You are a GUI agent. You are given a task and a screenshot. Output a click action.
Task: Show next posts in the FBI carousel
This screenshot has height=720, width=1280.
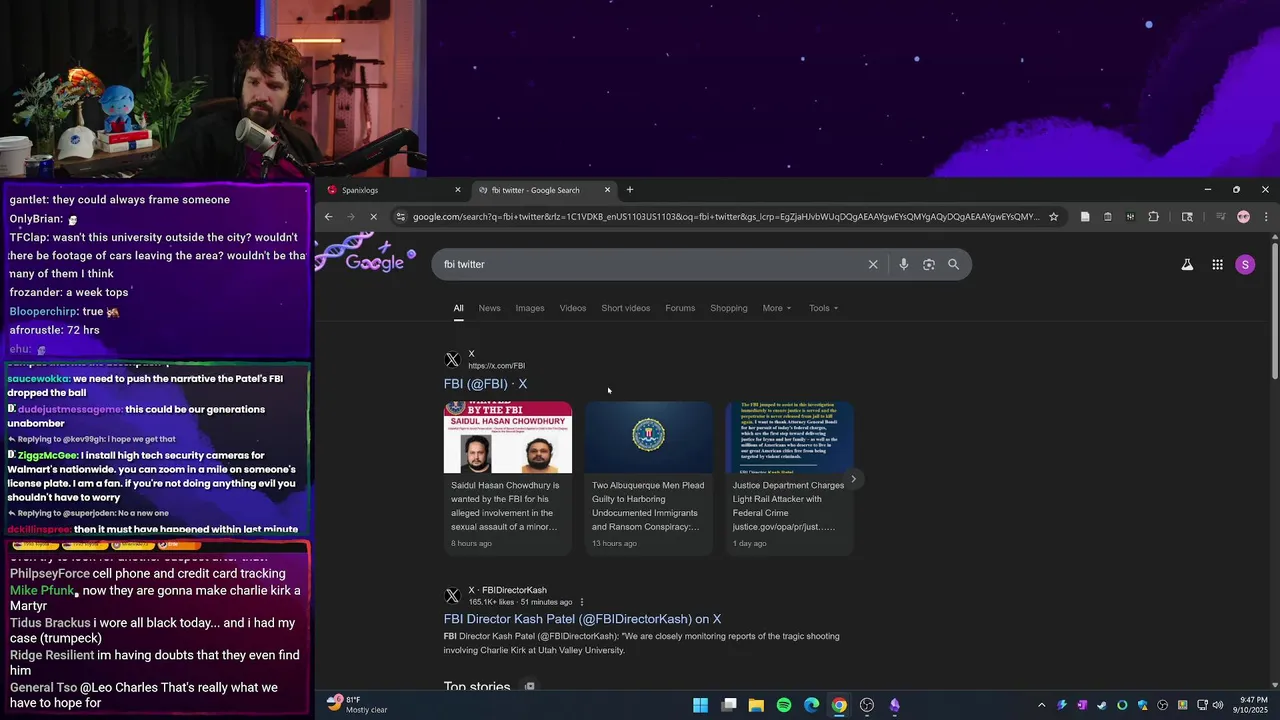click(x=853, y=479)
